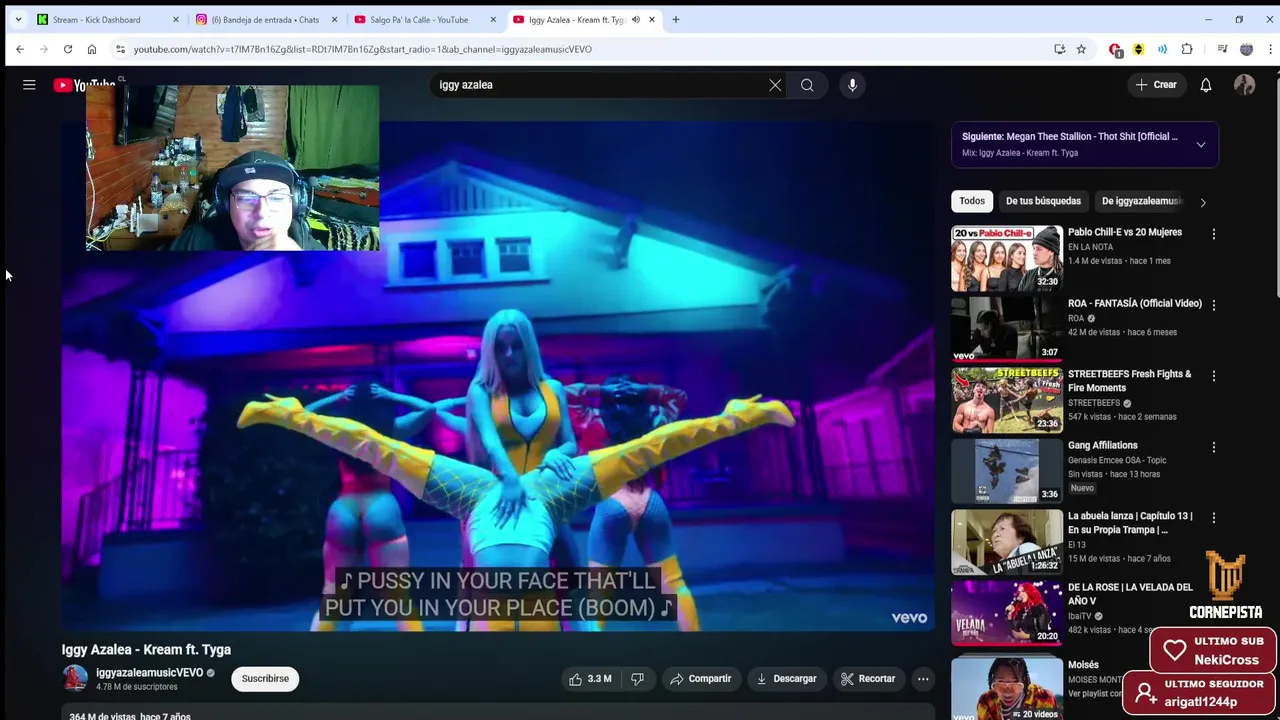Bookmark this page with the star
Screen dimensions: 1280x720
click(x=1081, y=49)
